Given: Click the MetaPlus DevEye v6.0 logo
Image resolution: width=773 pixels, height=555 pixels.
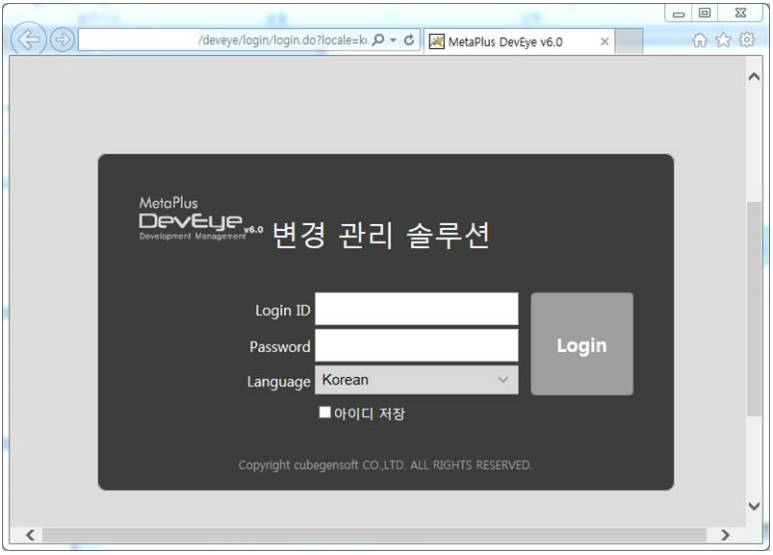Looking at the screenshot, I should [x=201, y=219].
